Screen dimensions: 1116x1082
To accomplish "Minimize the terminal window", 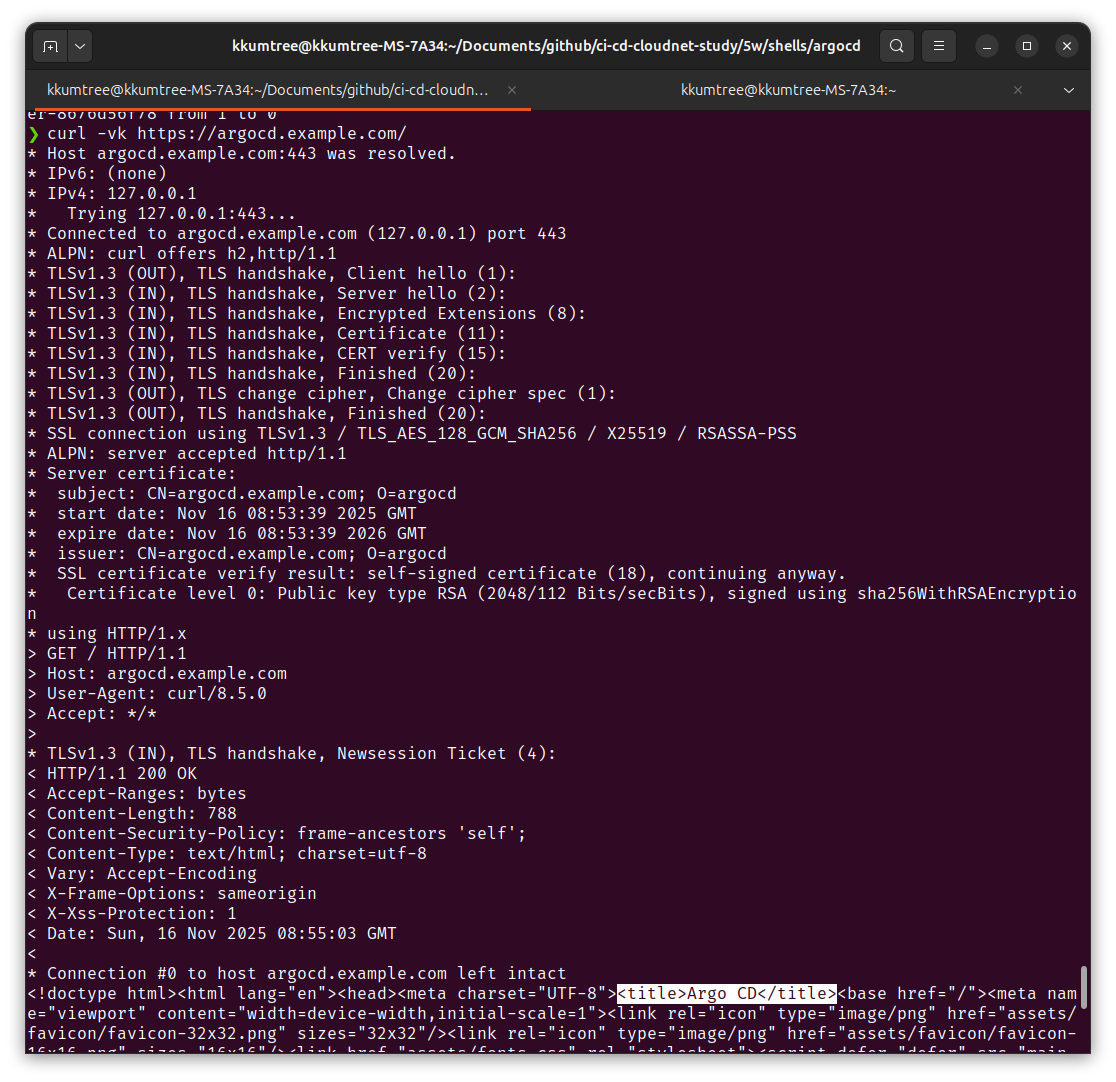I will coord(986,46).
